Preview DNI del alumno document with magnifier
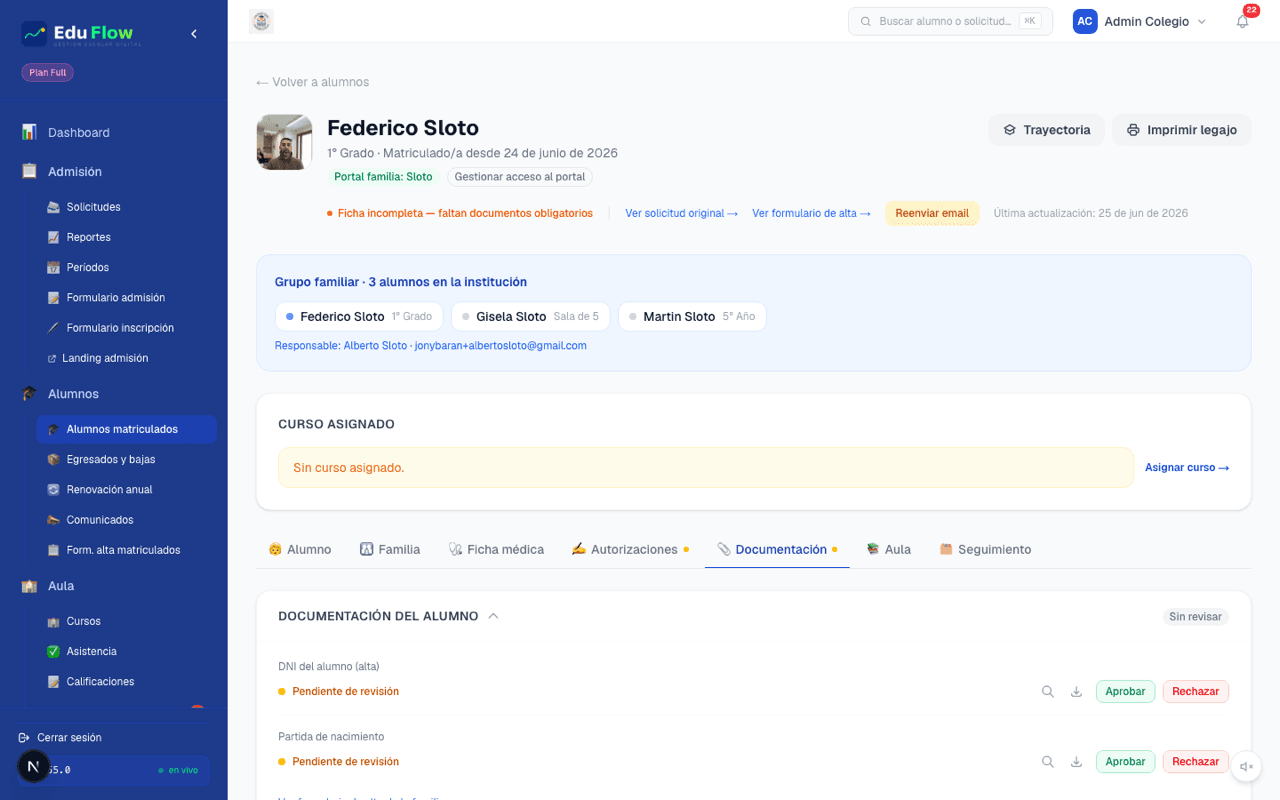This screenshot has width=1280, height=800. coord(1048,691)
